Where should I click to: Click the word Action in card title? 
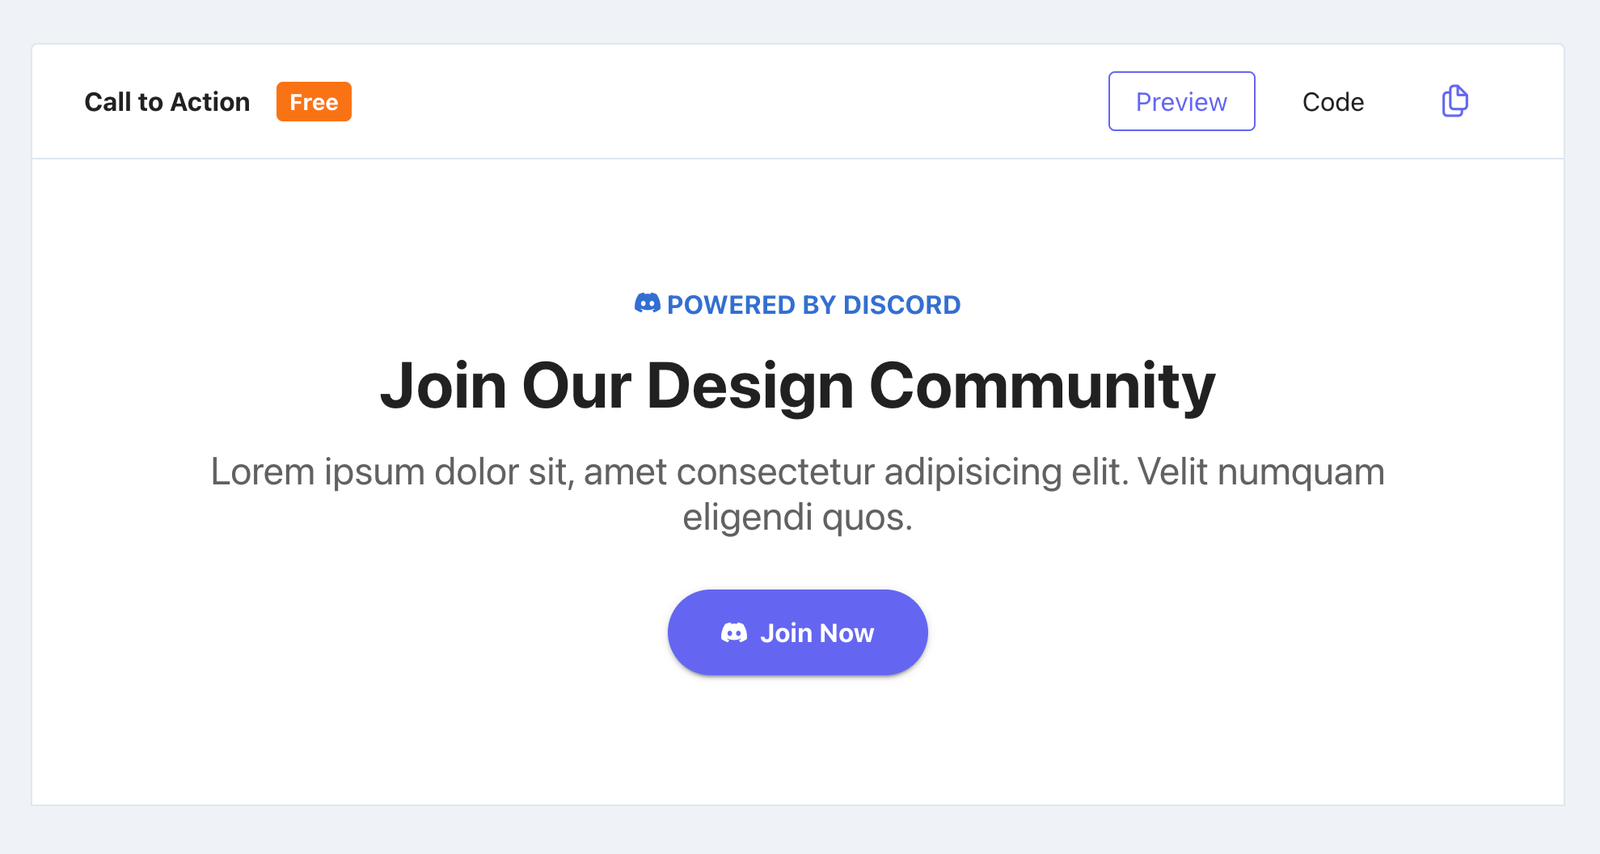pyautogui.click(x=209, y=102)
